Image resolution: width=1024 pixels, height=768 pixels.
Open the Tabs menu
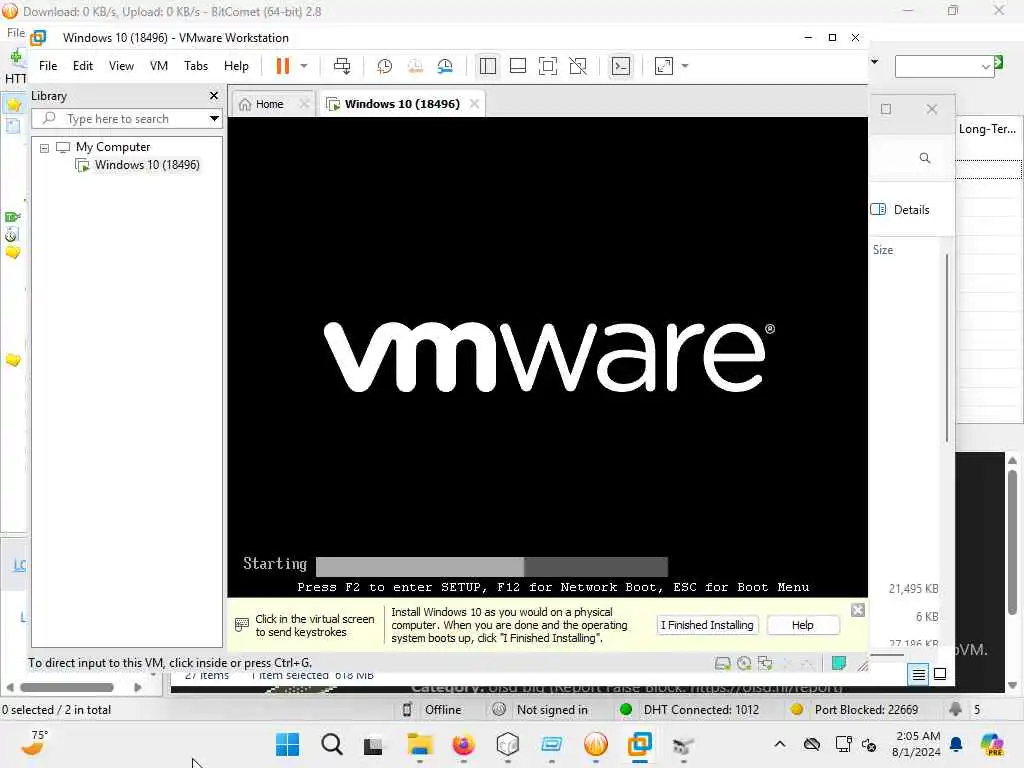(195, 66)
